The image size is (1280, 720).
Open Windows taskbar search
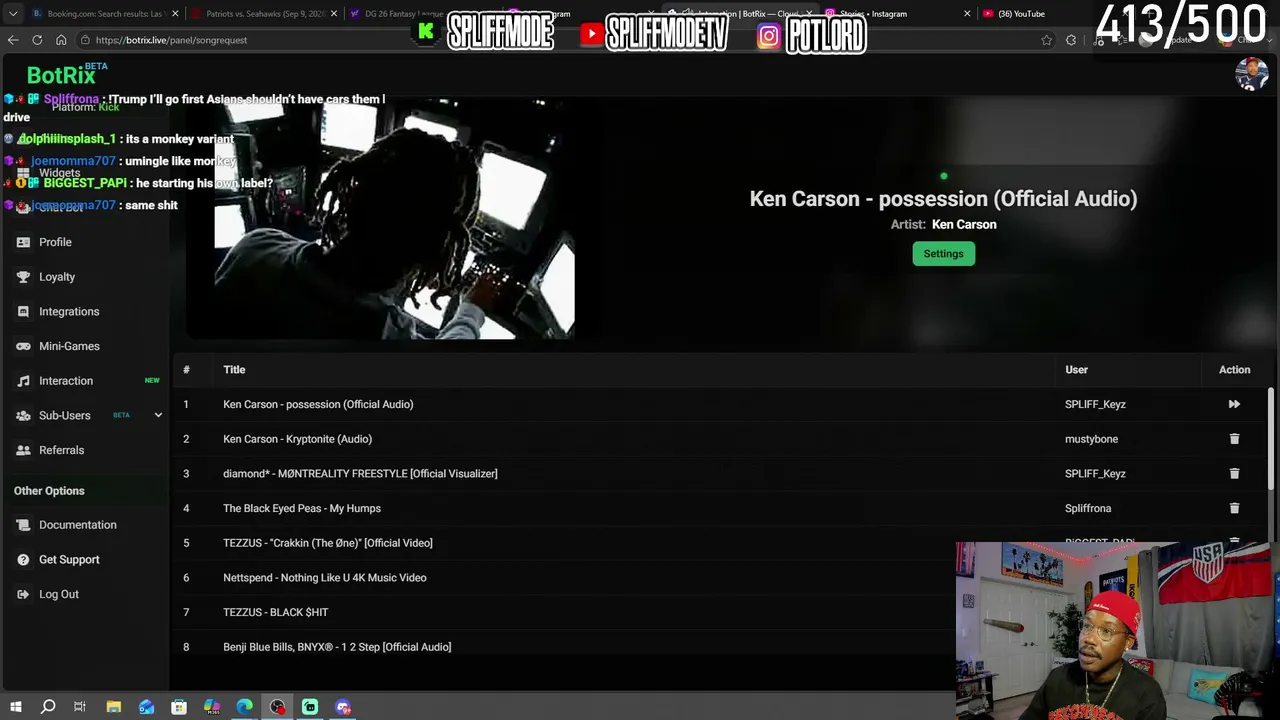point(48,707)
